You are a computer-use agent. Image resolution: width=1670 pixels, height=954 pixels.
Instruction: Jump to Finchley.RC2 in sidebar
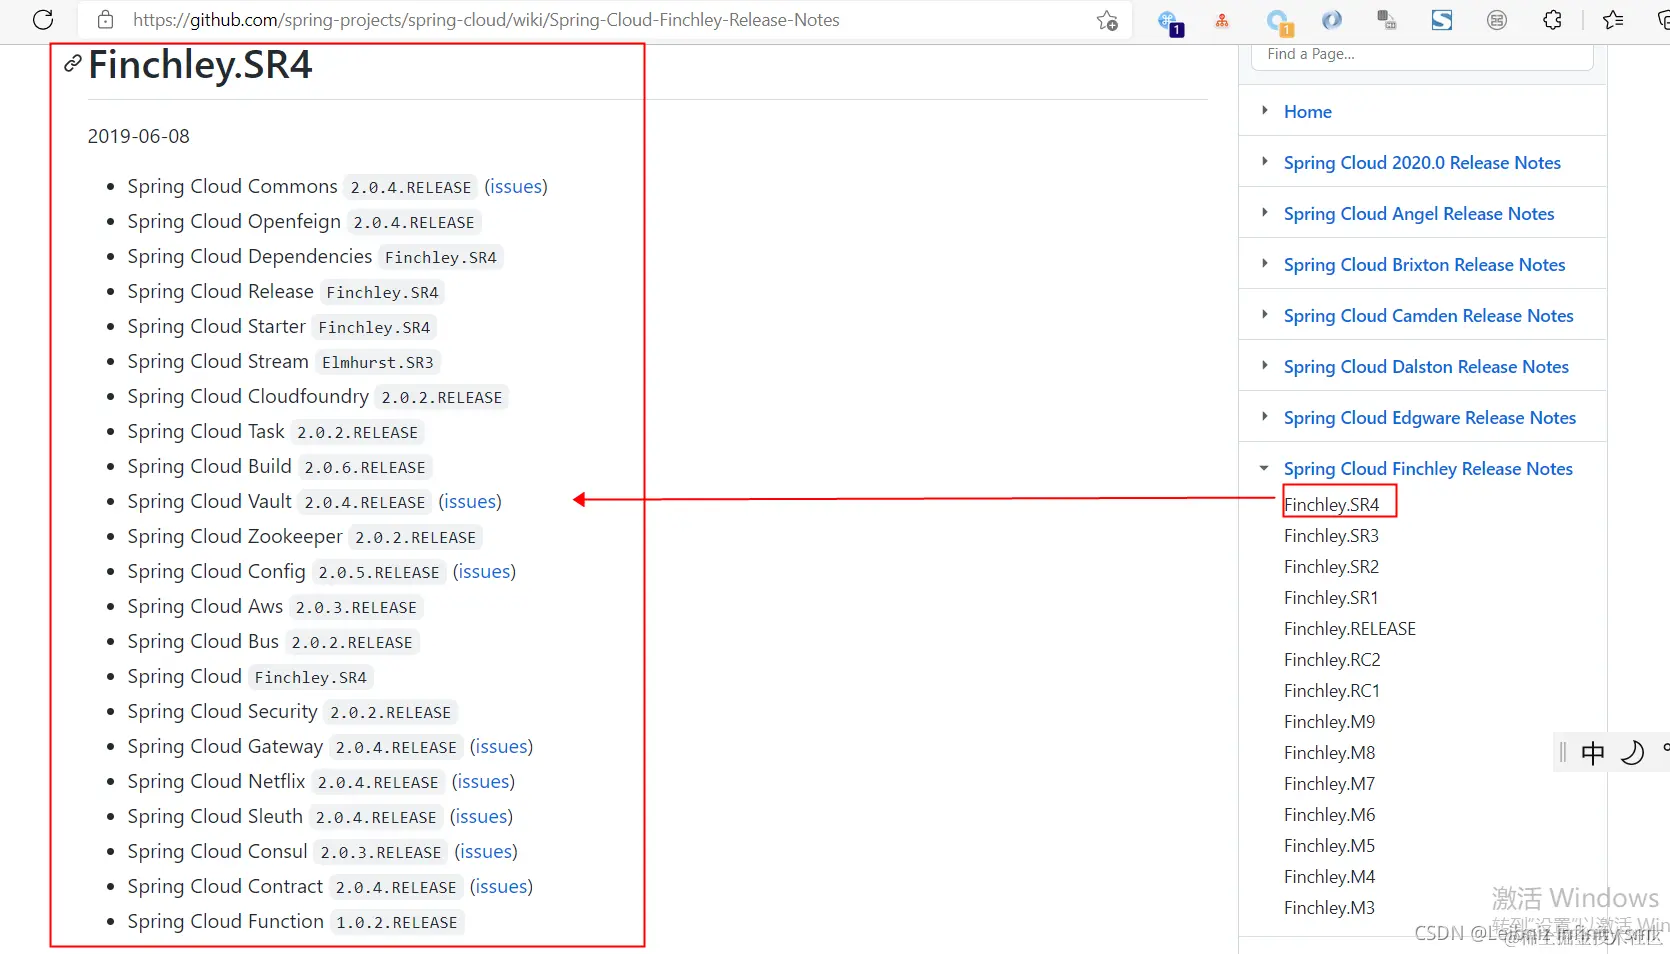[1332, 660]
